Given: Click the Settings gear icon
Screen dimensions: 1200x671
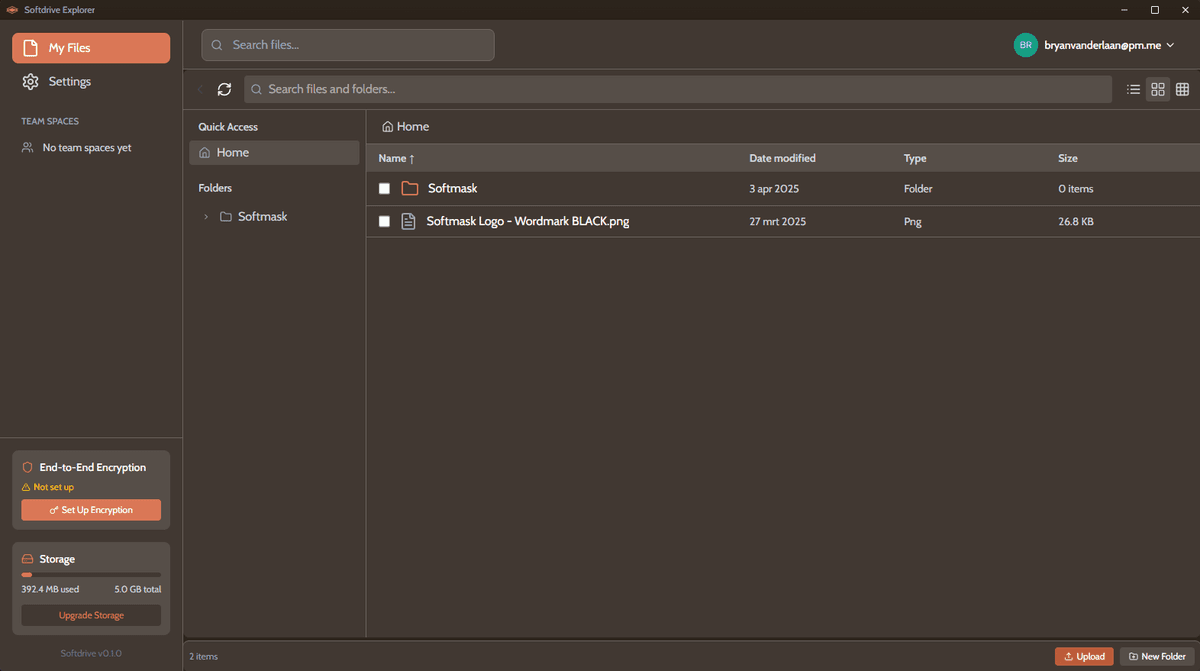Looking at the screenshot, I should pos(31,82).
